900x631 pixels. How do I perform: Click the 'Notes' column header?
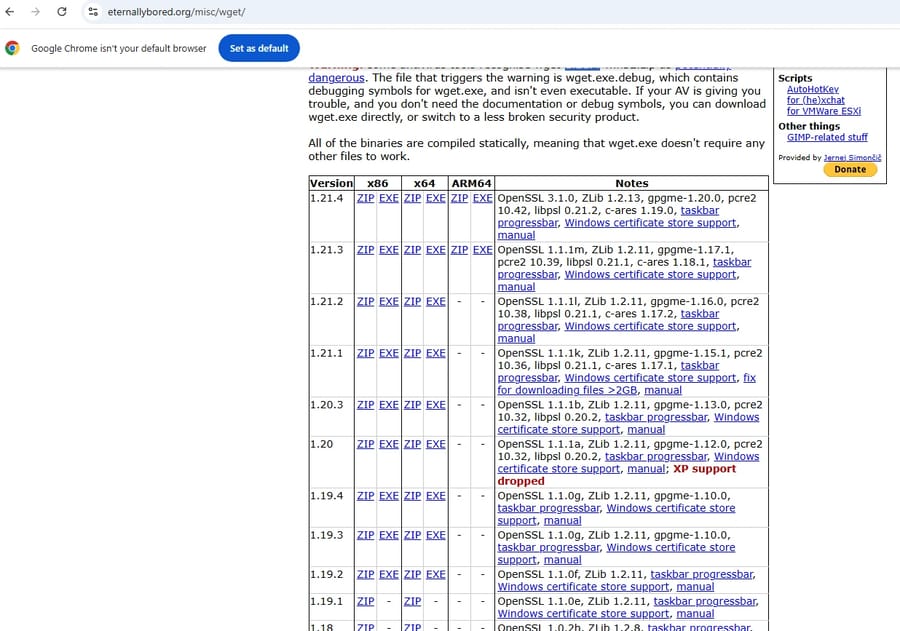tap(631, 183)
